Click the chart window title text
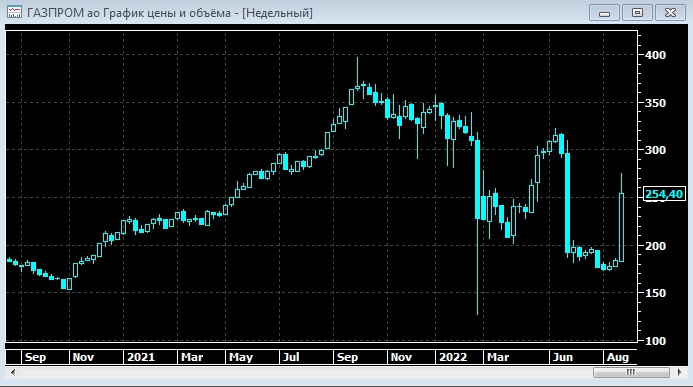Image resolution: width=693 pixels, height=387 pixels. [x=170, y=13]
